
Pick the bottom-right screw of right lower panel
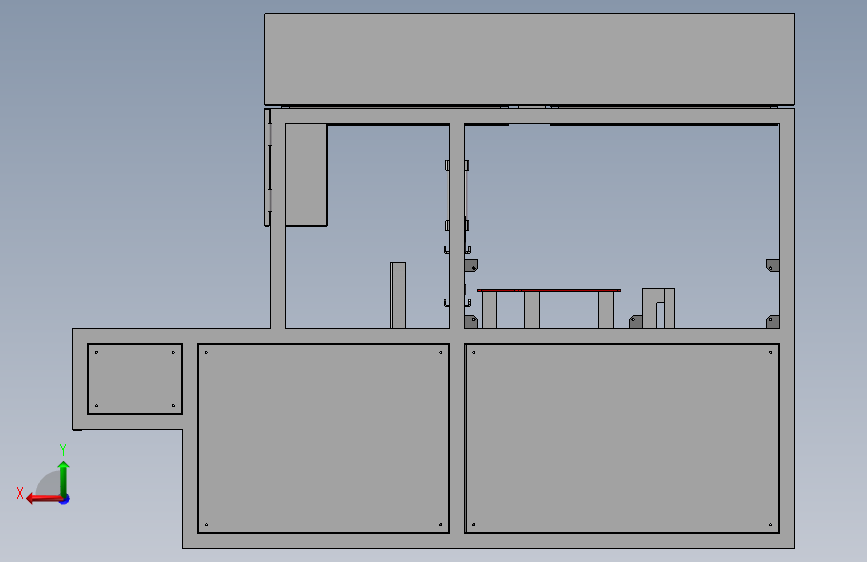770,524
